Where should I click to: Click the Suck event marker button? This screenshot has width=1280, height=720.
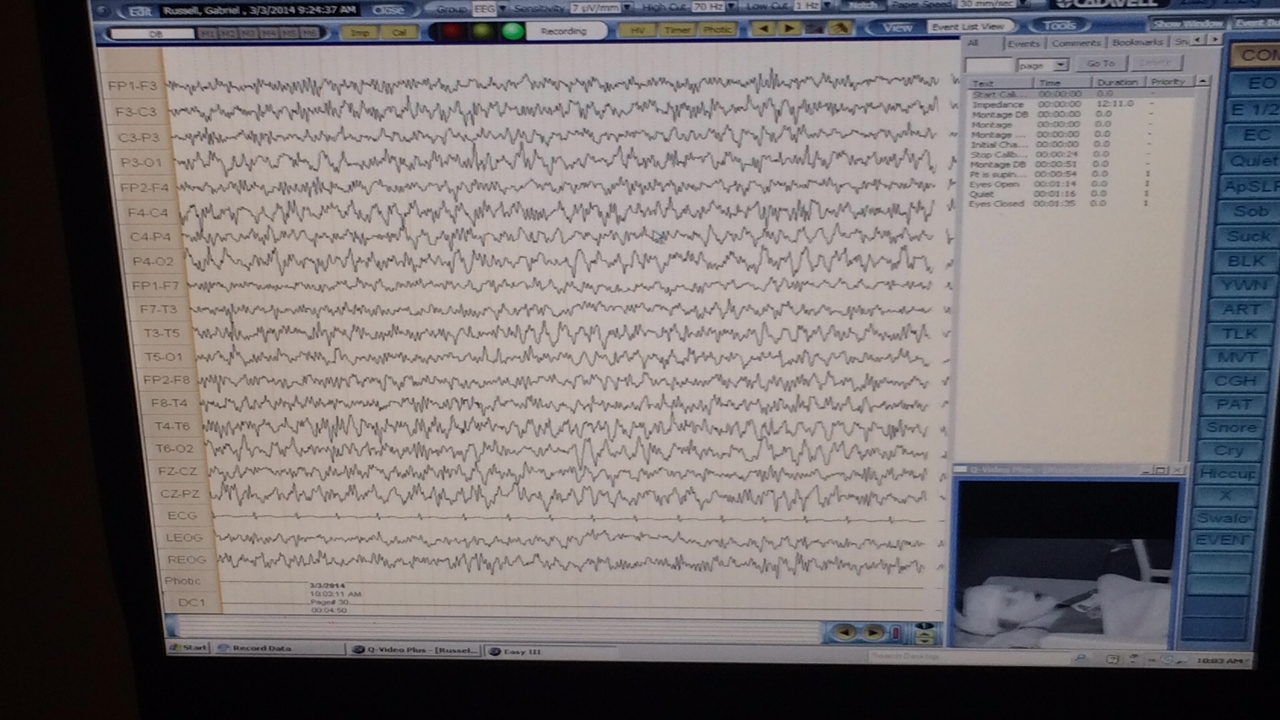click(x=1247, y=237)
